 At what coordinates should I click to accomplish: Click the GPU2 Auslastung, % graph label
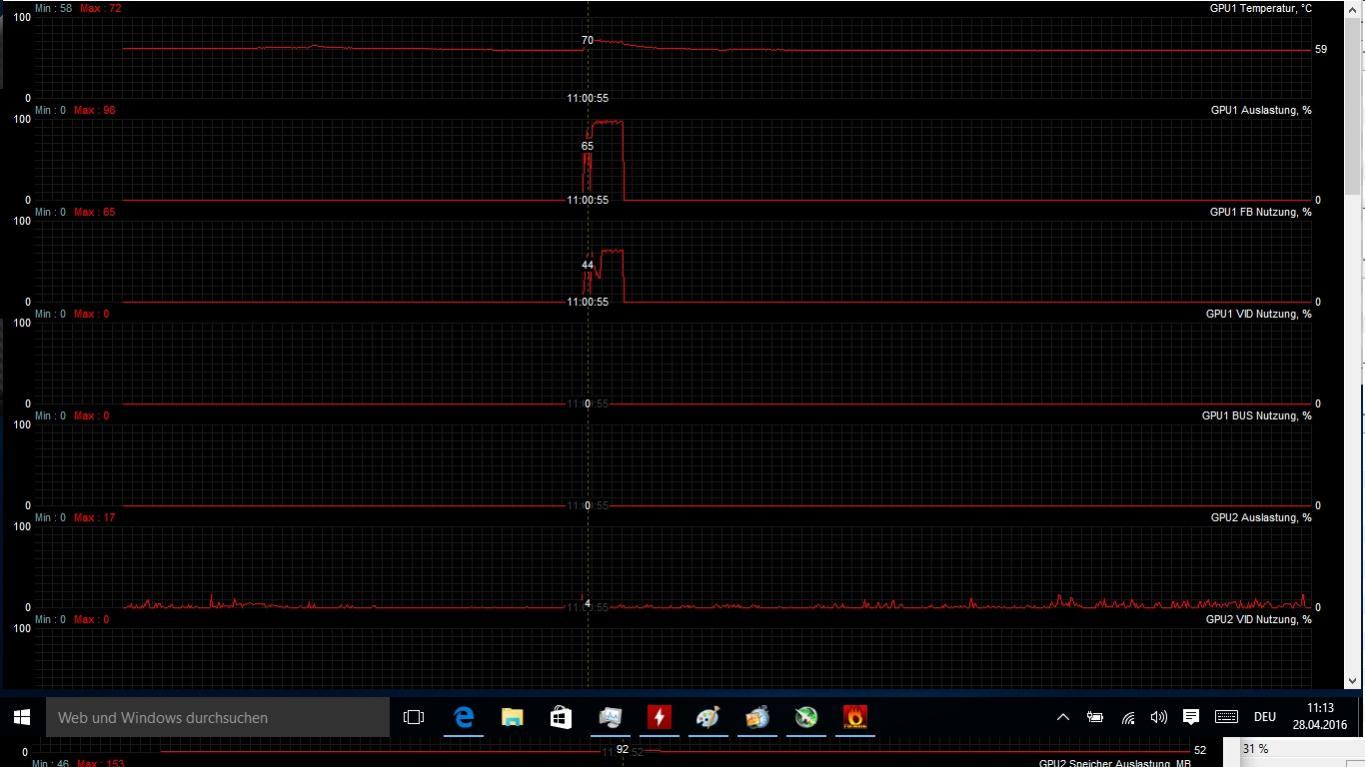1261,518
